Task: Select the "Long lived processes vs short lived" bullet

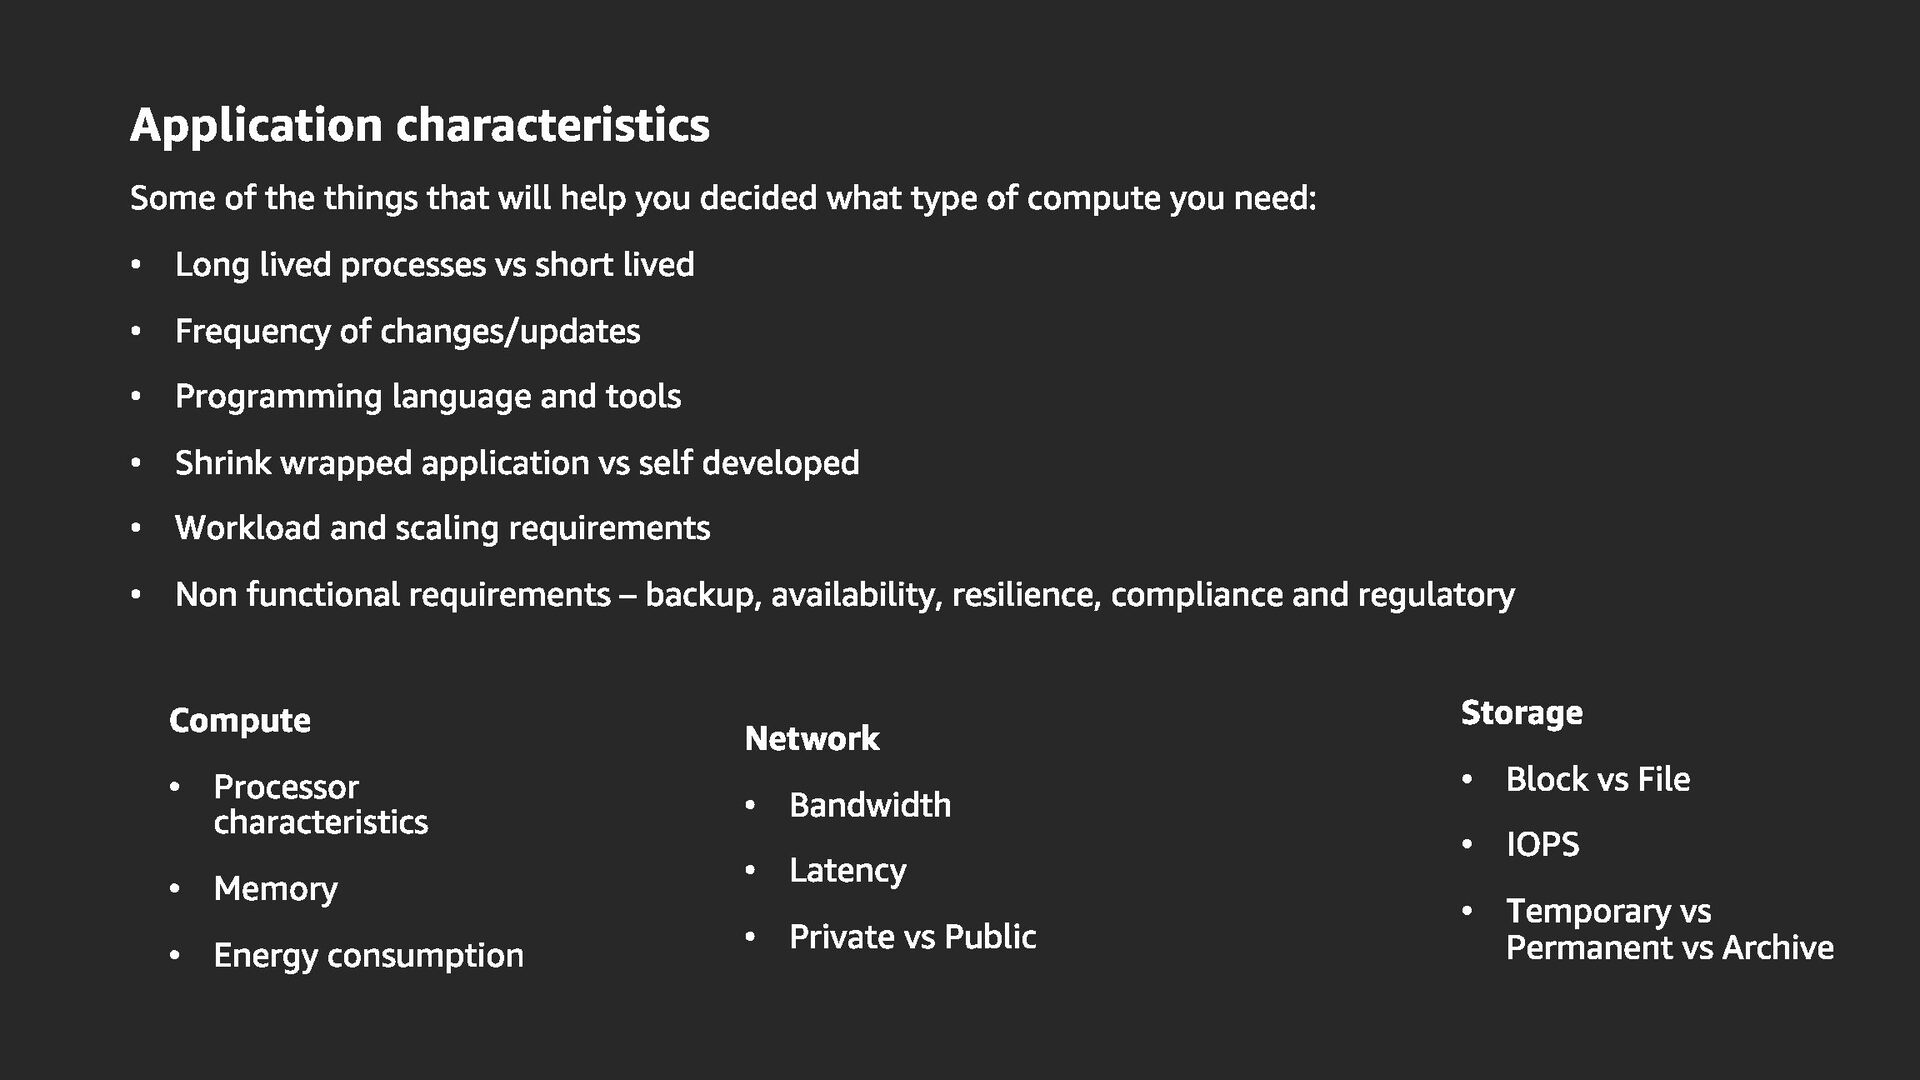Action: pyautogui.click(x=434, y=265)
